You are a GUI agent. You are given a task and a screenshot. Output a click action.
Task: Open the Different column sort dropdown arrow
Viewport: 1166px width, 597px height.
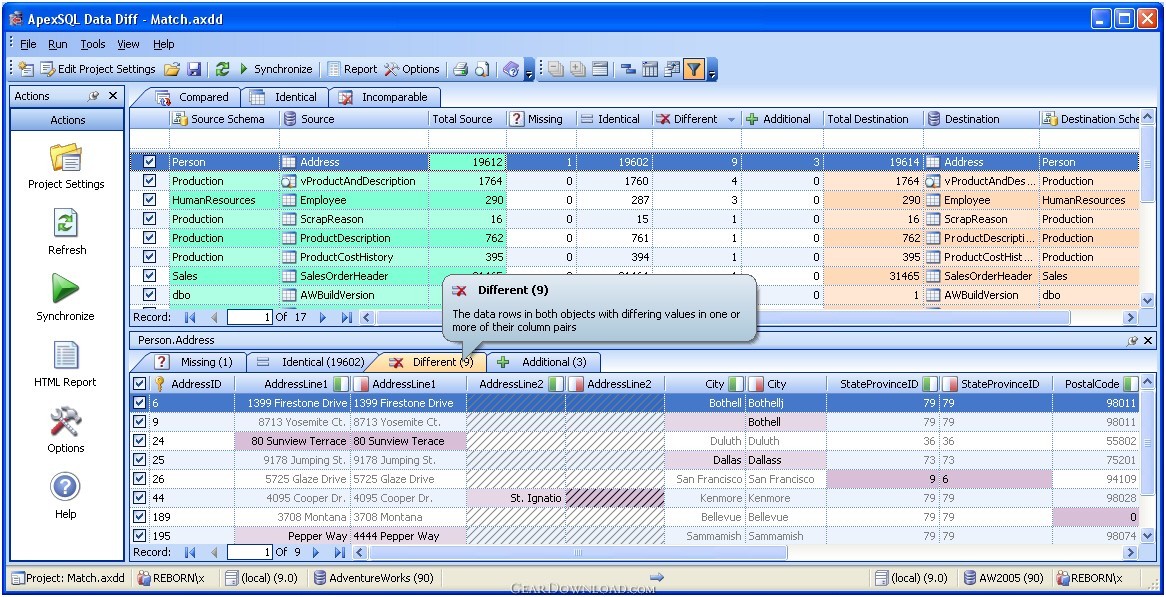coord(731,119)
